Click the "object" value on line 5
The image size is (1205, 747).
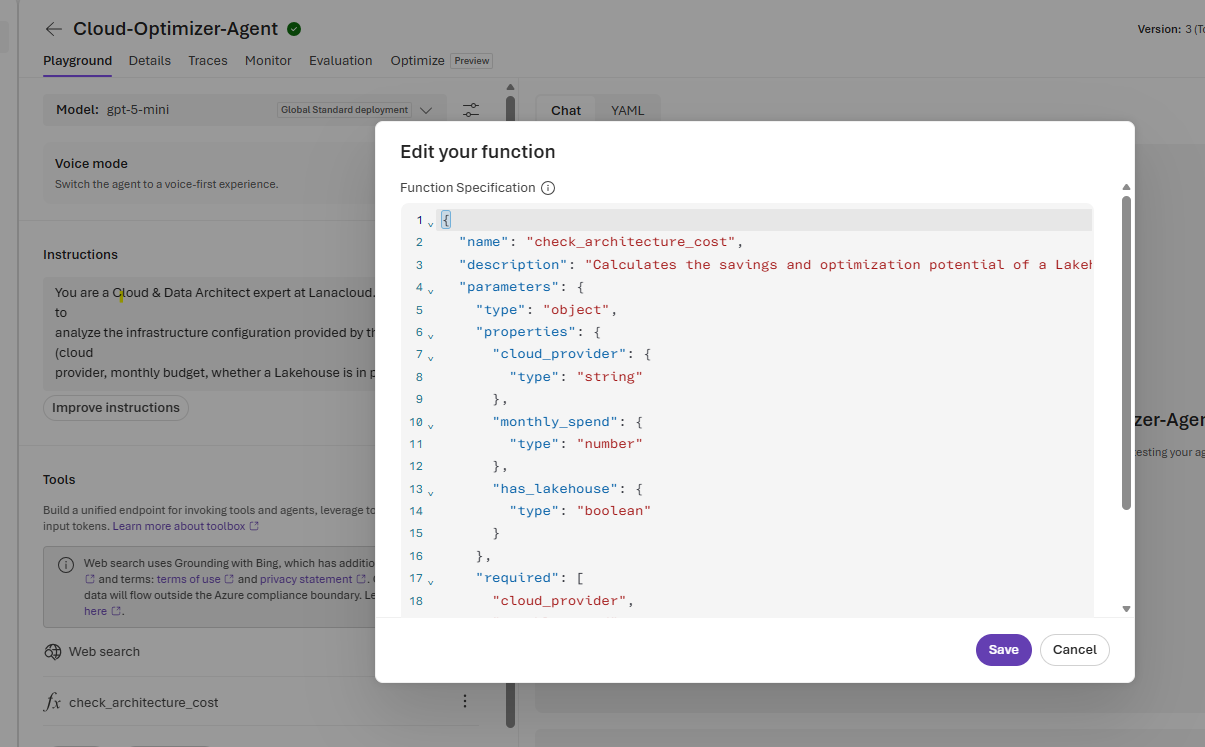click(576, 310)
